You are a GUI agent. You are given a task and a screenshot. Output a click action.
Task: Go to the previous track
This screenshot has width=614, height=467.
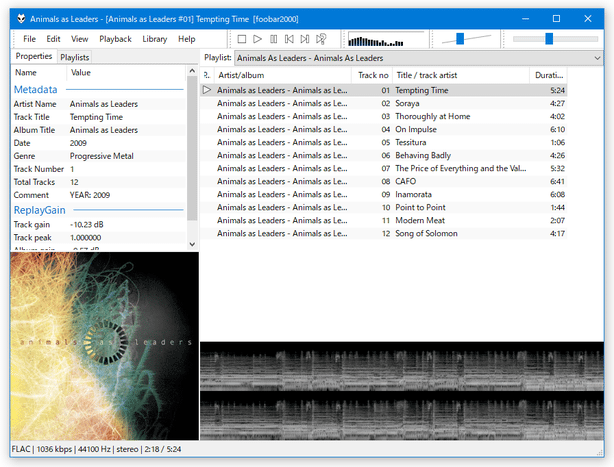coord(289,39)
